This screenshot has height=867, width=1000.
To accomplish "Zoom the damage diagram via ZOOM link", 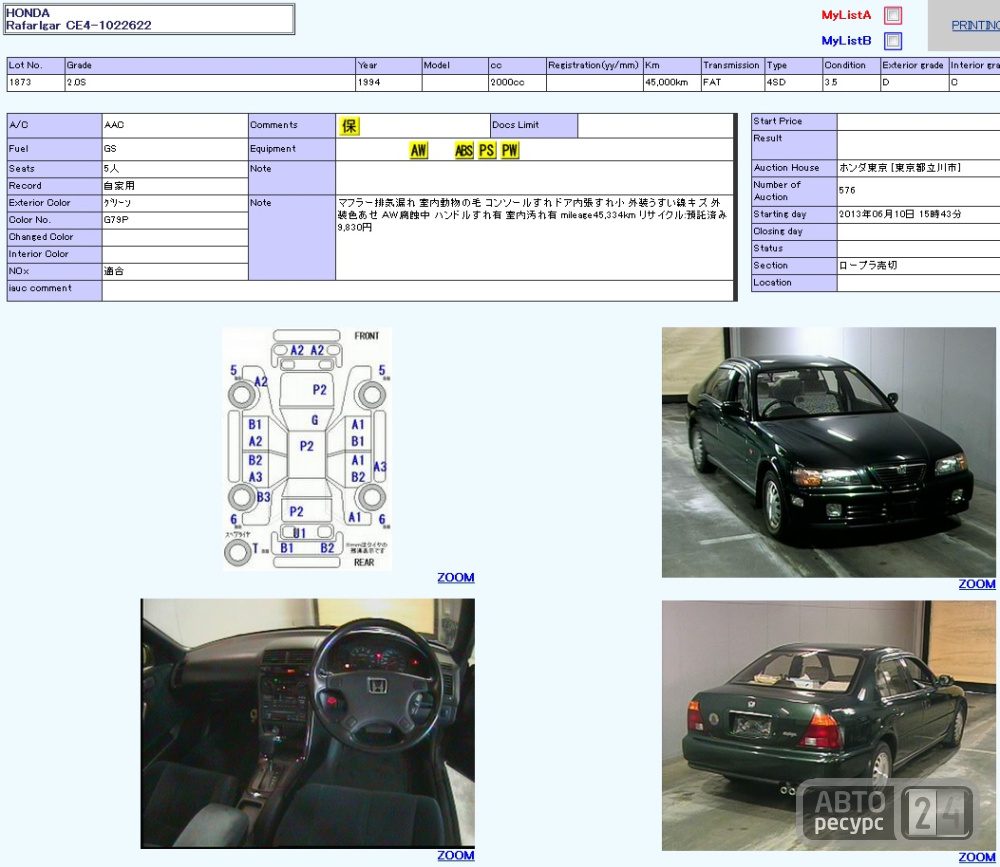I will [455, 577].
